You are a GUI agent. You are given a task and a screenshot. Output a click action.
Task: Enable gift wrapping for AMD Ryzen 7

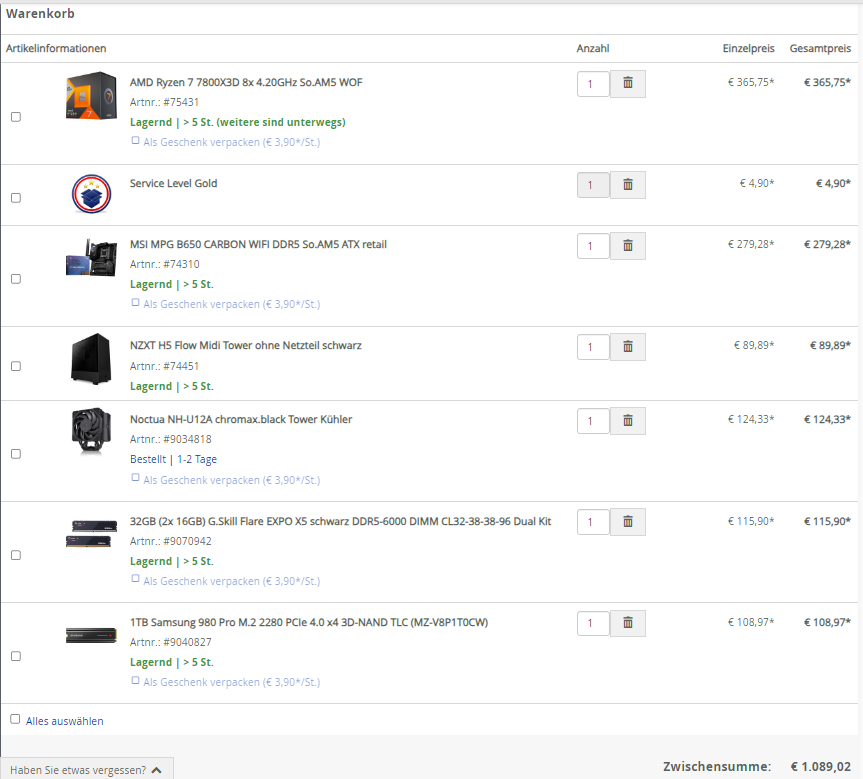[x=135, y=140]
